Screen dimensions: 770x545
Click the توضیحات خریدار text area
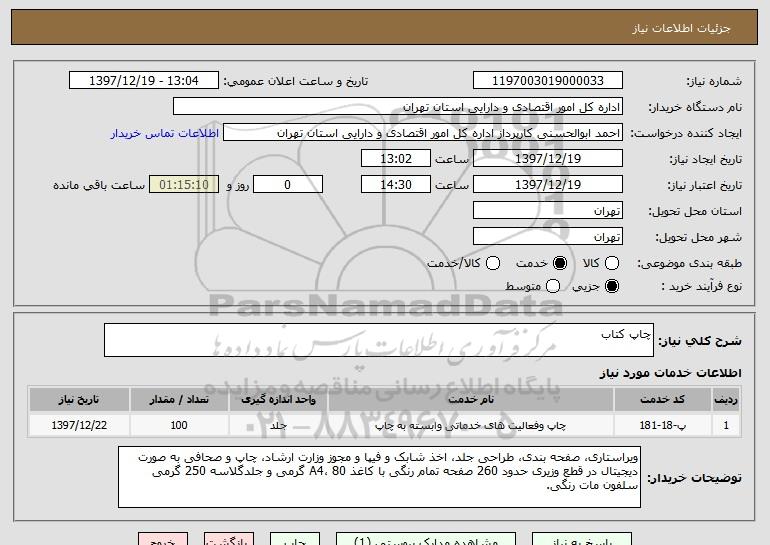point(379,477)
